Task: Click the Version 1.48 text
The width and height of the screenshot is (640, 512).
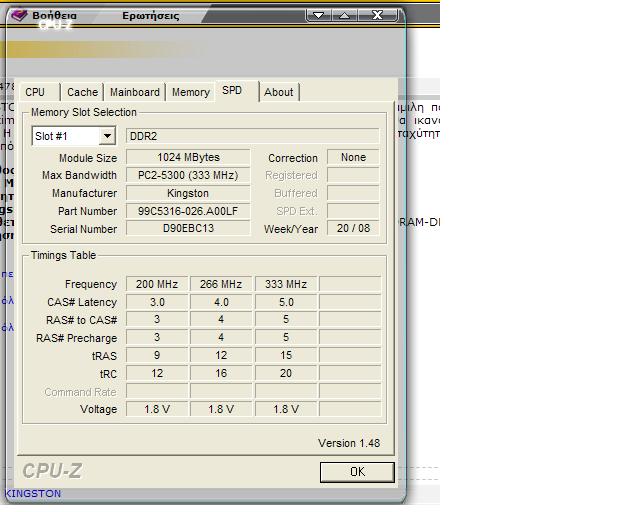Action: point(349,443)
